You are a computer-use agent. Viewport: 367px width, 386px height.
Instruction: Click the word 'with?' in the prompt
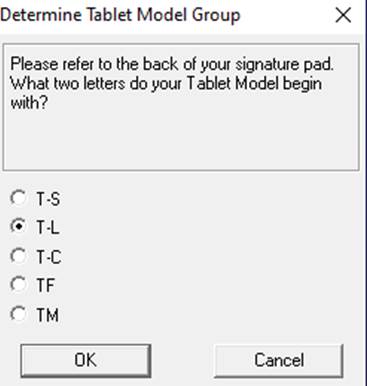click(29, 103)
